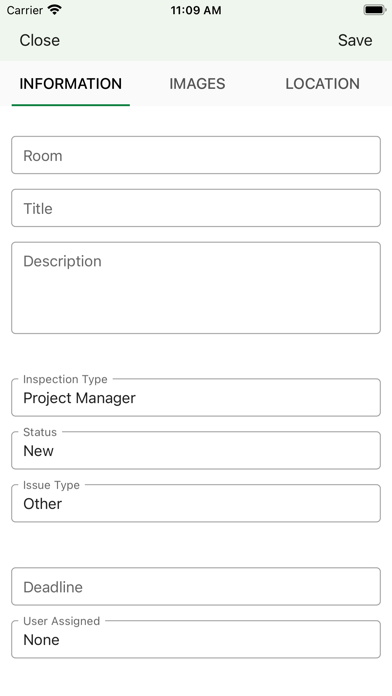Select the Title text field
The height and width of the screenshot is (696, 392).
pos(196,208)
